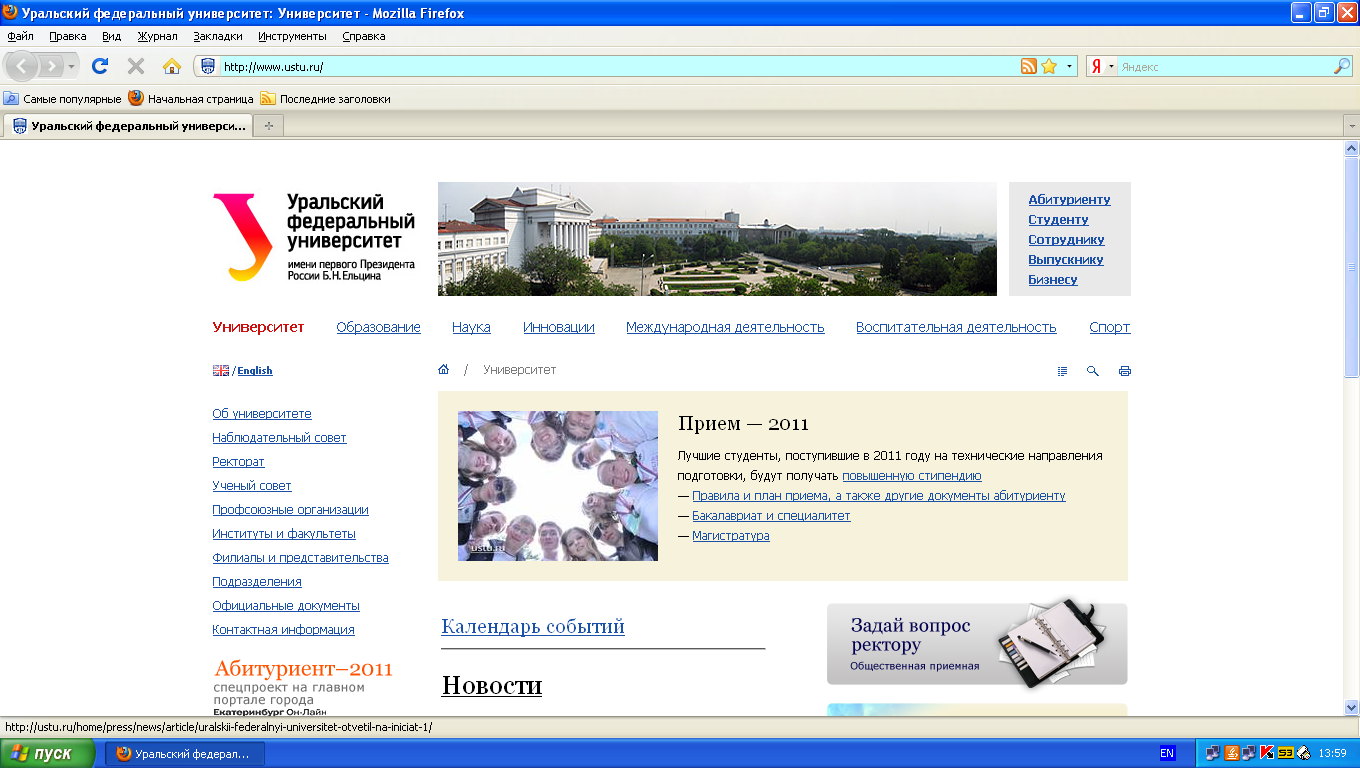Click the page scrollbar down arrow
The width and height of the screenshot is (1360, 768).
1351,707
